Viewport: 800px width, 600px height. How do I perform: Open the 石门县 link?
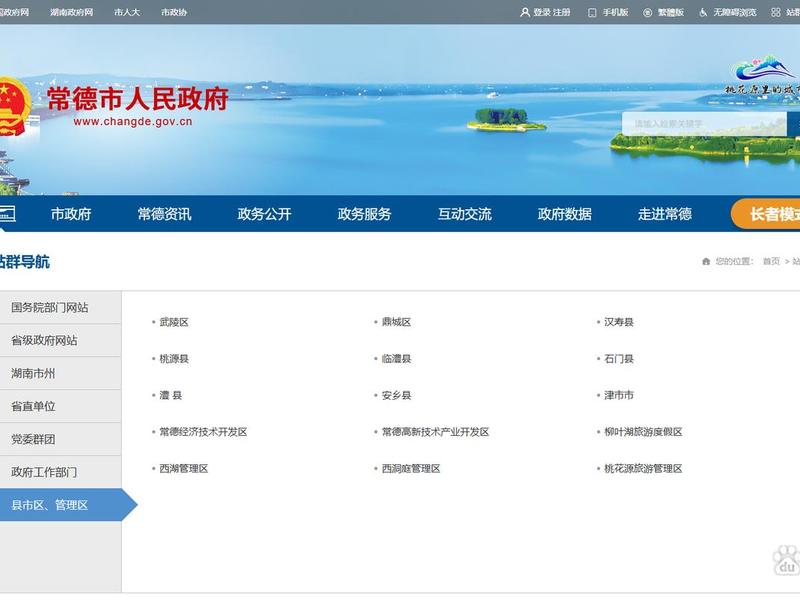(619, 359)
